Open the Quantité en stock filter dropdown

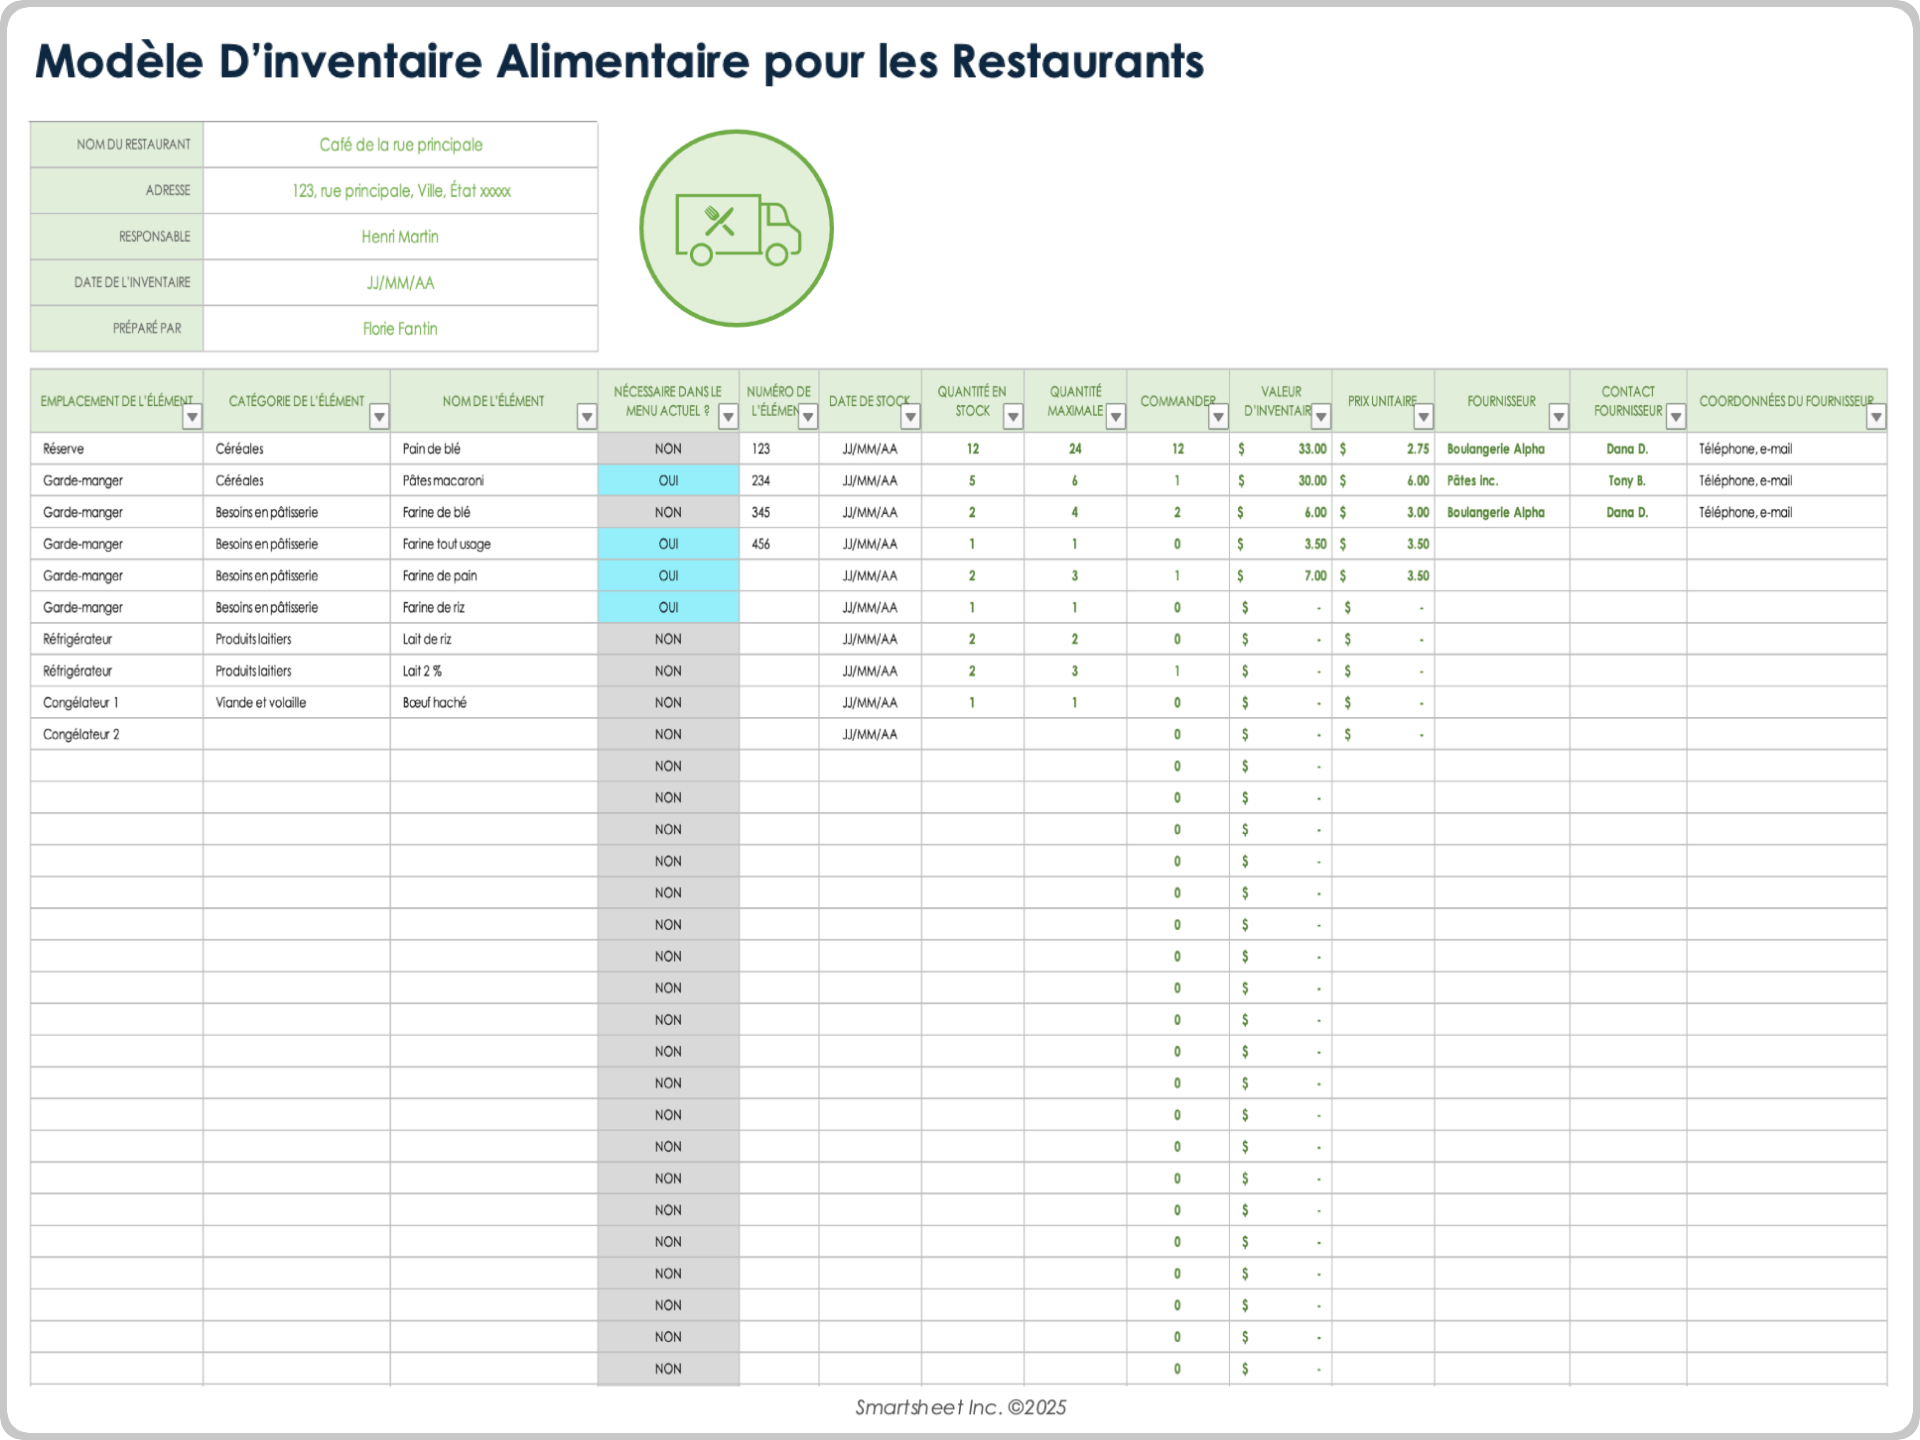pyautogui.click(x=1013, y=417)
